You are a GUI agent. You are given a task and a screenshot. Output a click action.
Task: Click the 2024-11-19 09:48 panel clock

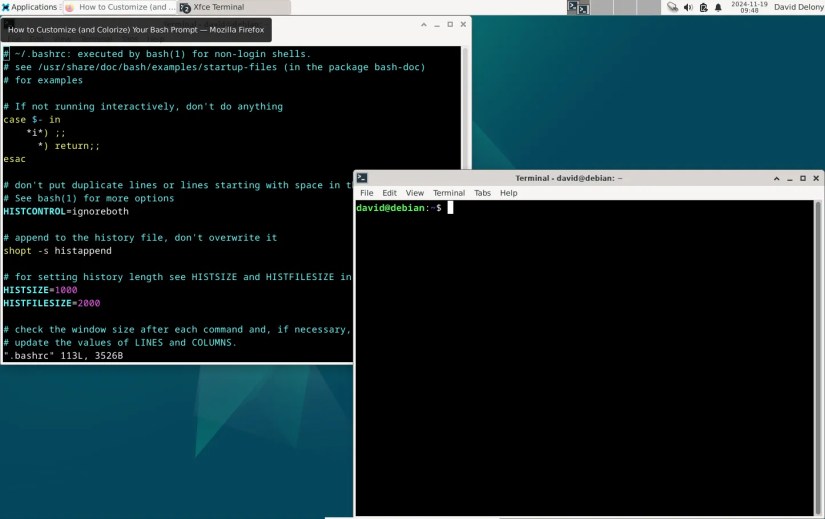tap(749, 7)
